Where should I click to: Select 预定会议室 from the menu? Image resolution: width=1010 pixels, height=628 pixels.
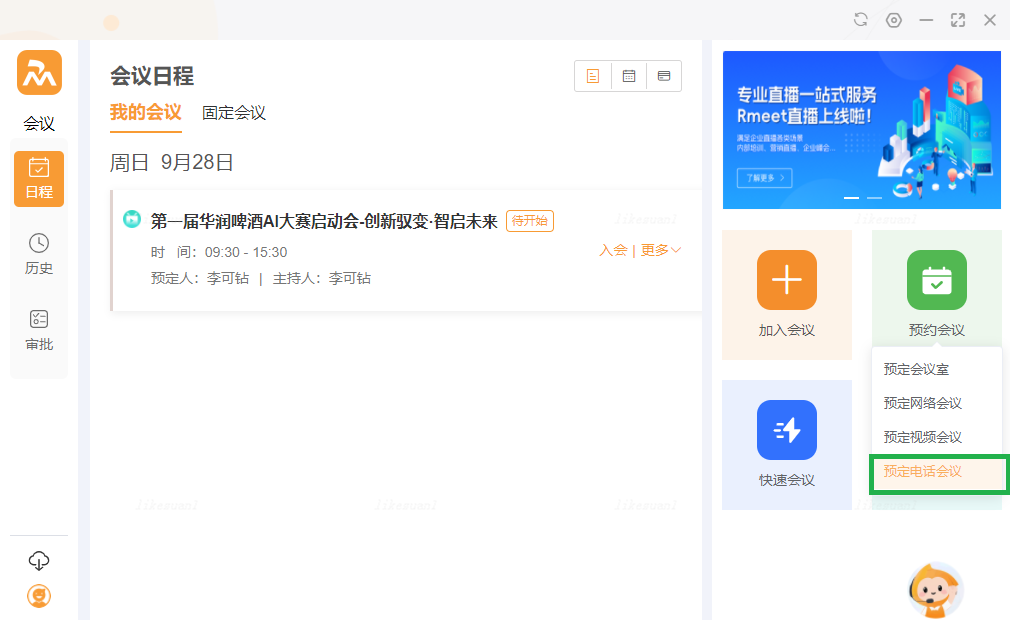[916, 369]
